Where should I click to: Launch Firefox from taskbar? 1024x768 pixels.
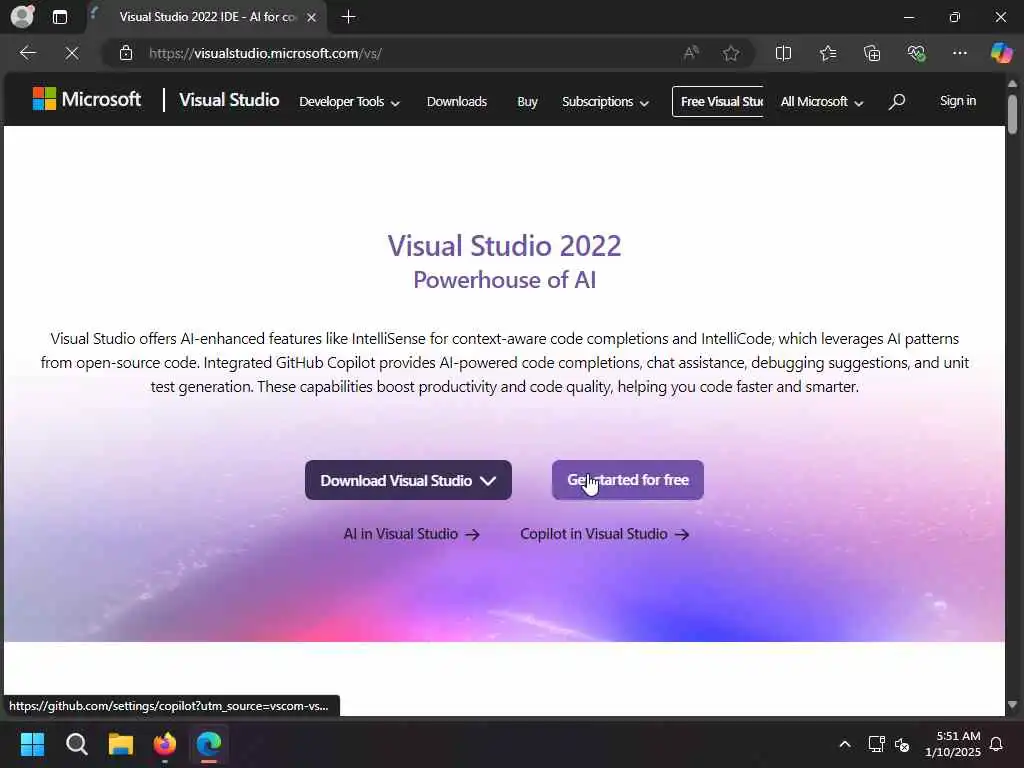[x=165, y=744]
